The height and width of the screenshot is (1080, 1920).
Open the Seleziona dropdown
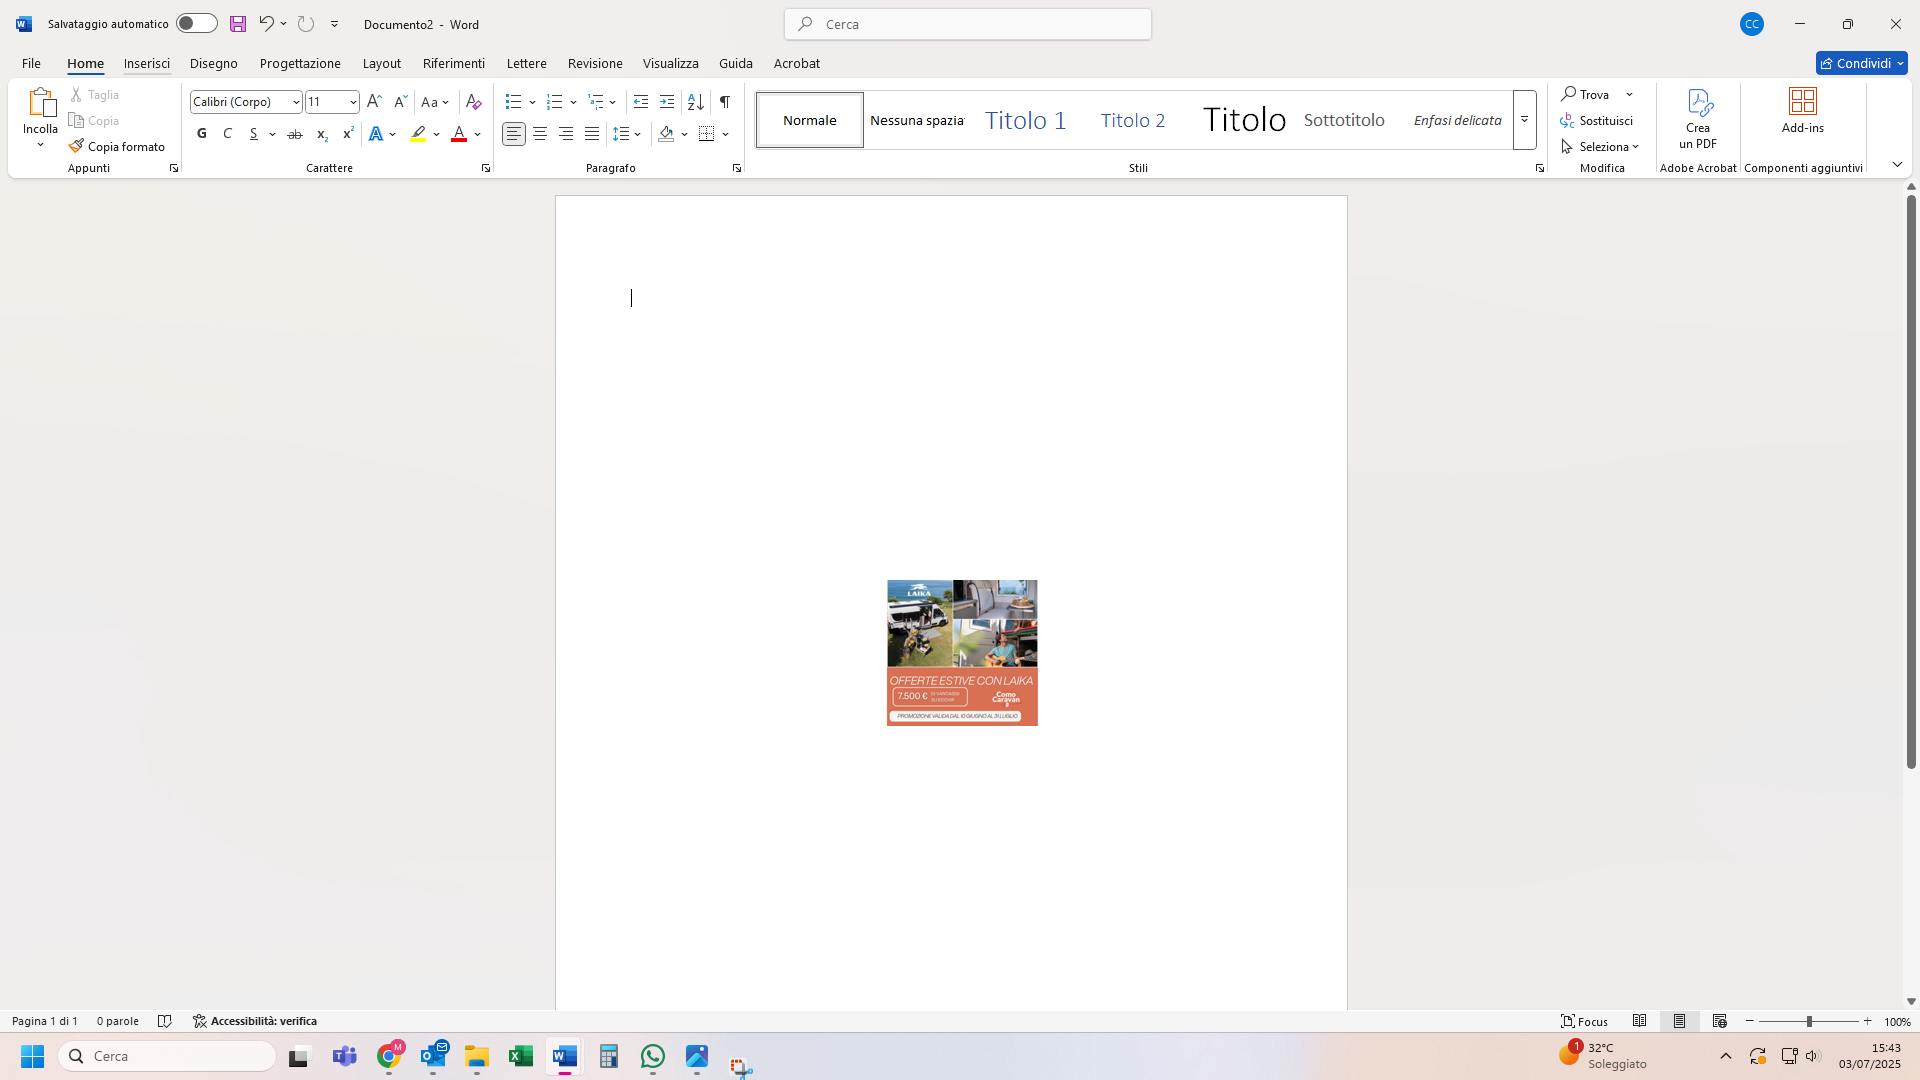1600,147
